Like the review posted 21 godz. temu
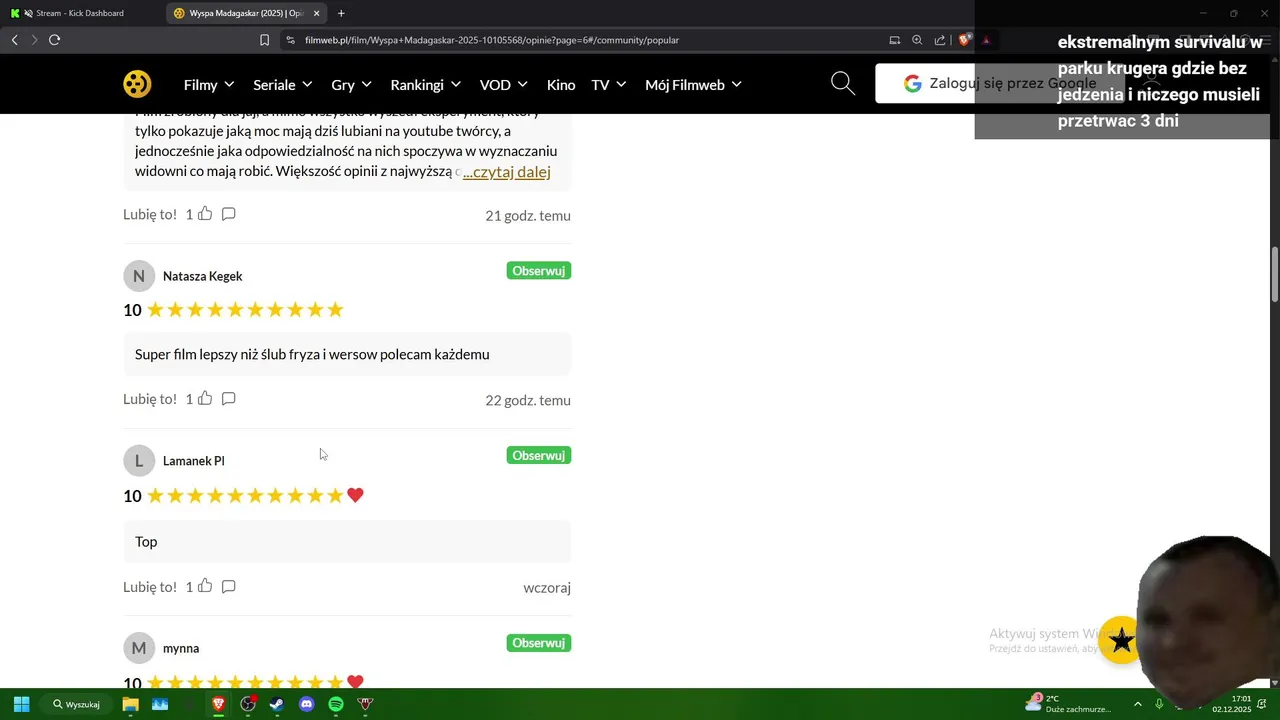Viewport: 1280px width, 720px height. (x=205, y=214)
